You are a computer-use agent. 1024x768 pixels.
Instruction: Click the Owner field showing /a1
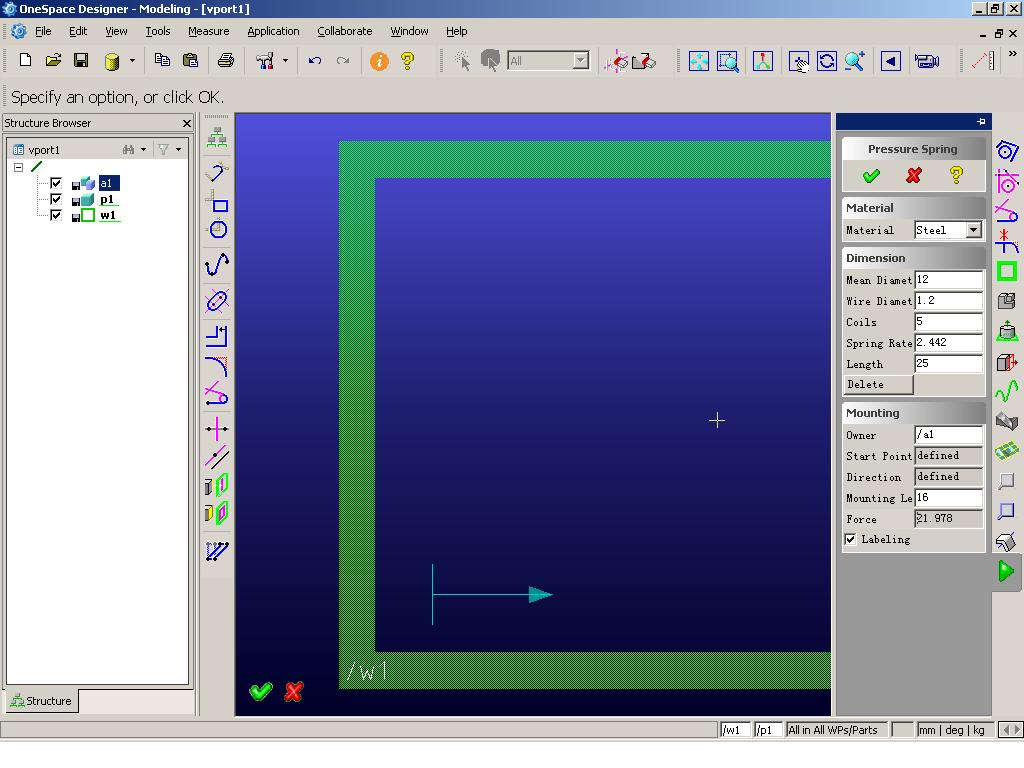point(948,434)
